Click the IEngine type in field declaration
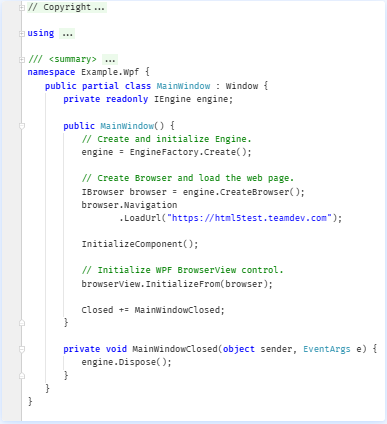Viewport: 387px width, 424px height. coord(172,99)
